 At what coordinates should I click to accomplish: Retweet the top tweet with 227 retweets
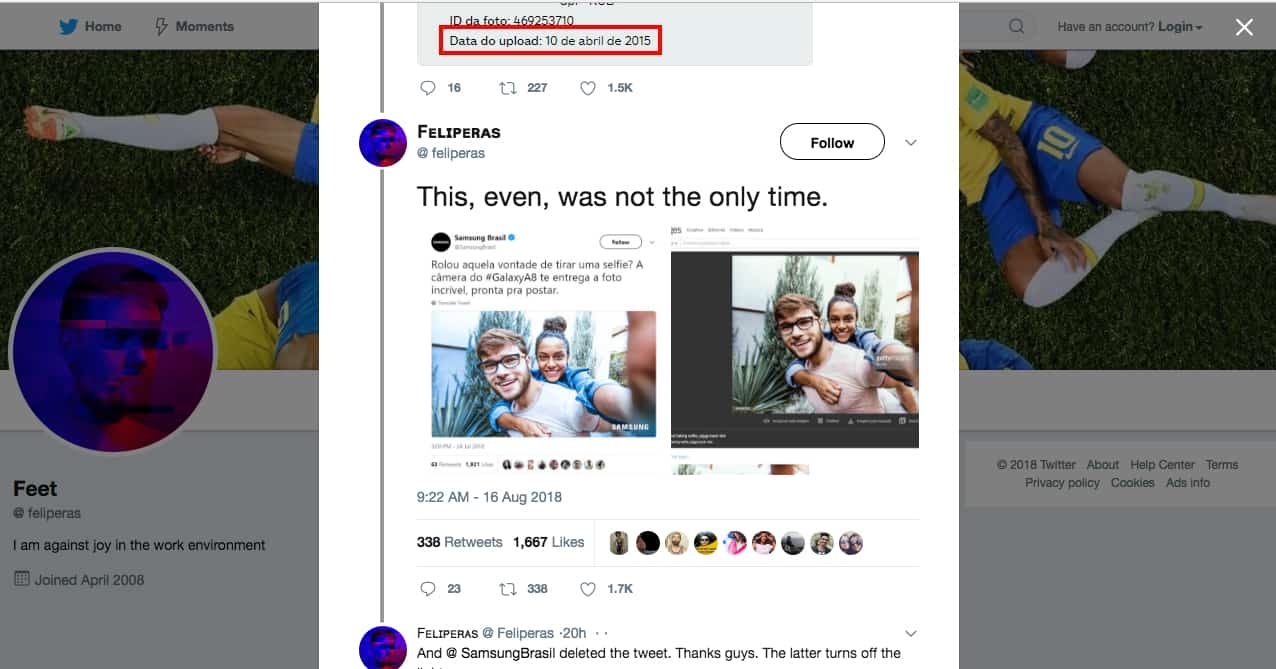tap(508, 88)
